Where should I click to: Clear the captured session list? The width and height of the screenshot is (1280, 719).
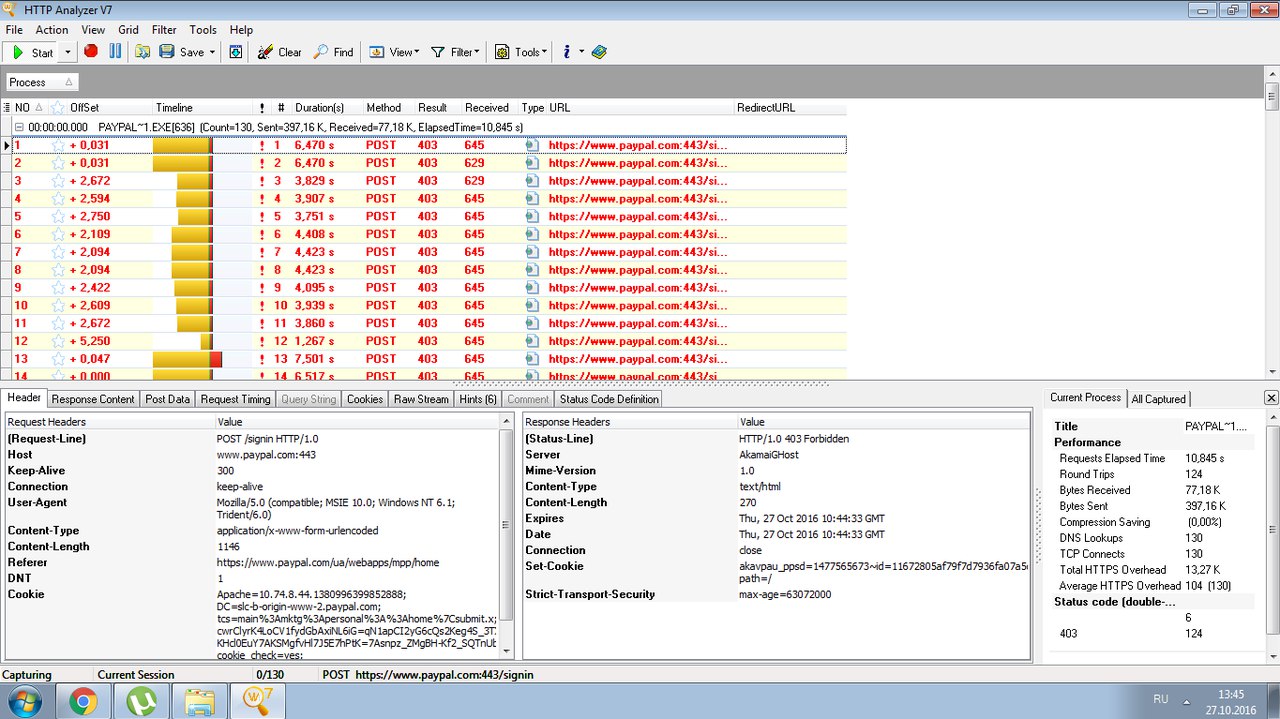(x=279, y=52)
